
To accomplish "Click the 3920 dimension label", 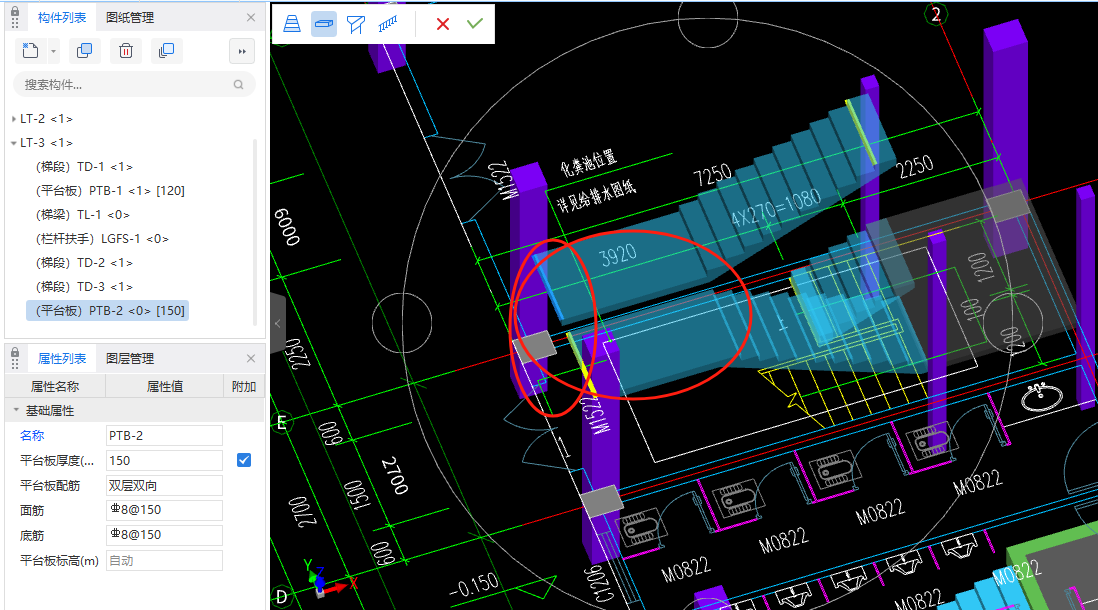I will click(618, 256).
